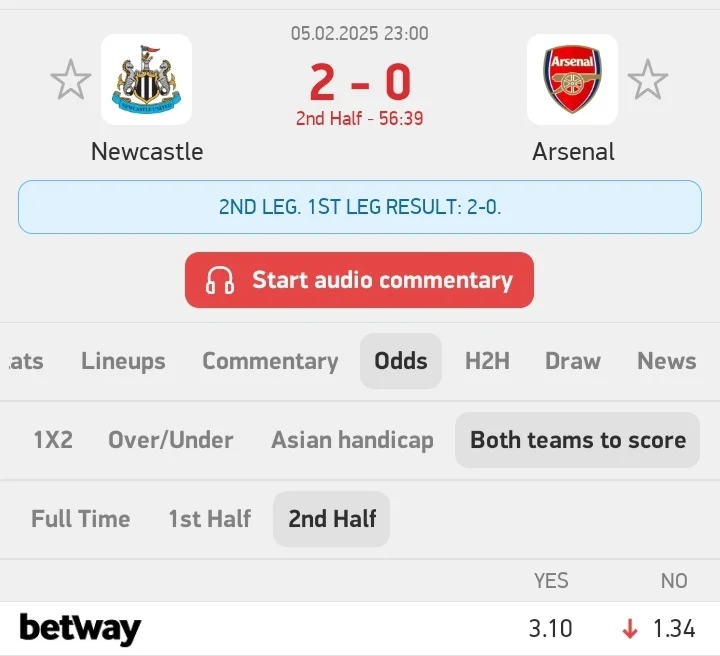Select the 1X2 odds market
The image size is (720, 656).
tap(53, 440)
